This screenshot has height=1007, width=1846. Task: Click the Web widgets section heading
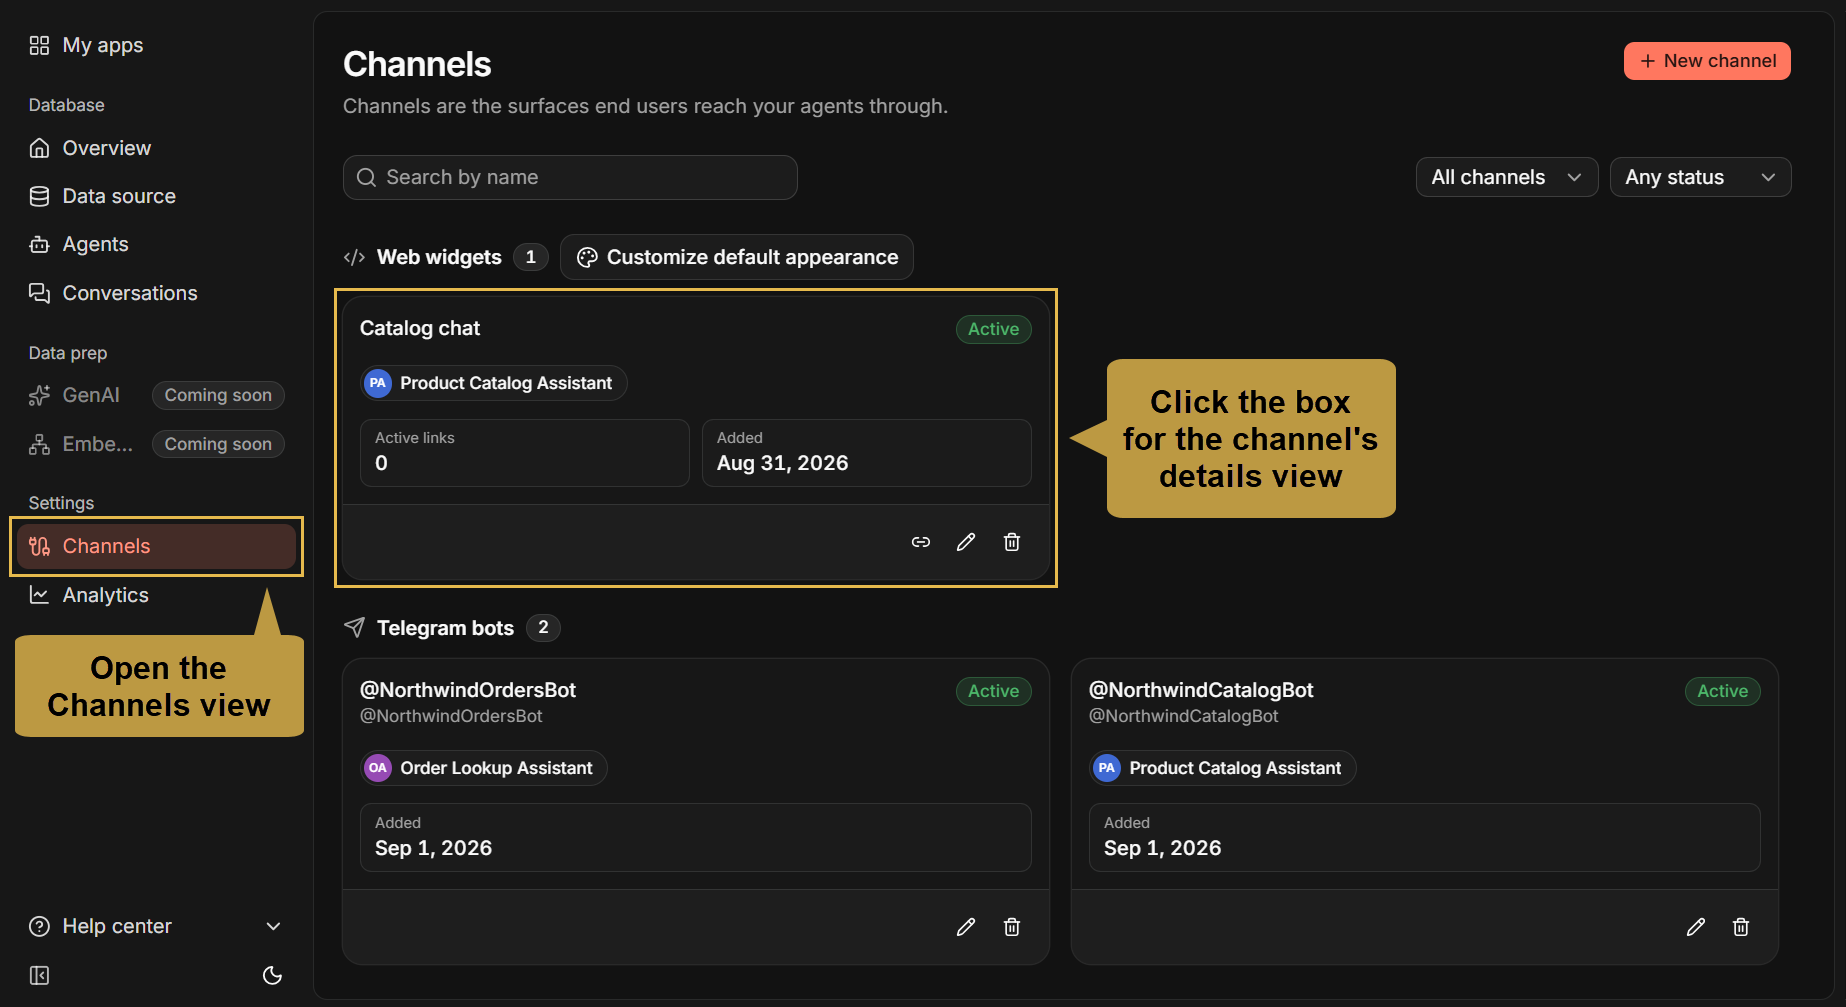click(439, 257)
